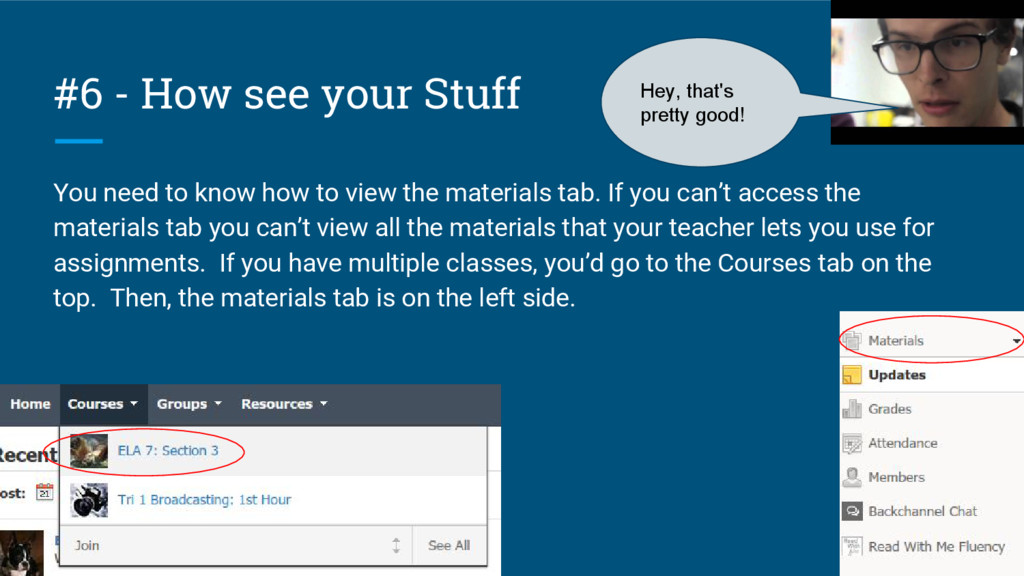Click the Grades bar chart icon
This screenshot has width=1024, height=576.
(x=852, y=409)
